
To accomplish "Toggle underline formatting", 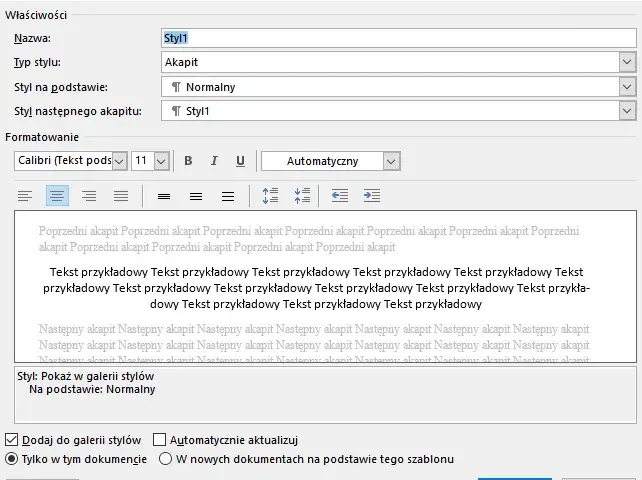I will click(x=240, y=161).
